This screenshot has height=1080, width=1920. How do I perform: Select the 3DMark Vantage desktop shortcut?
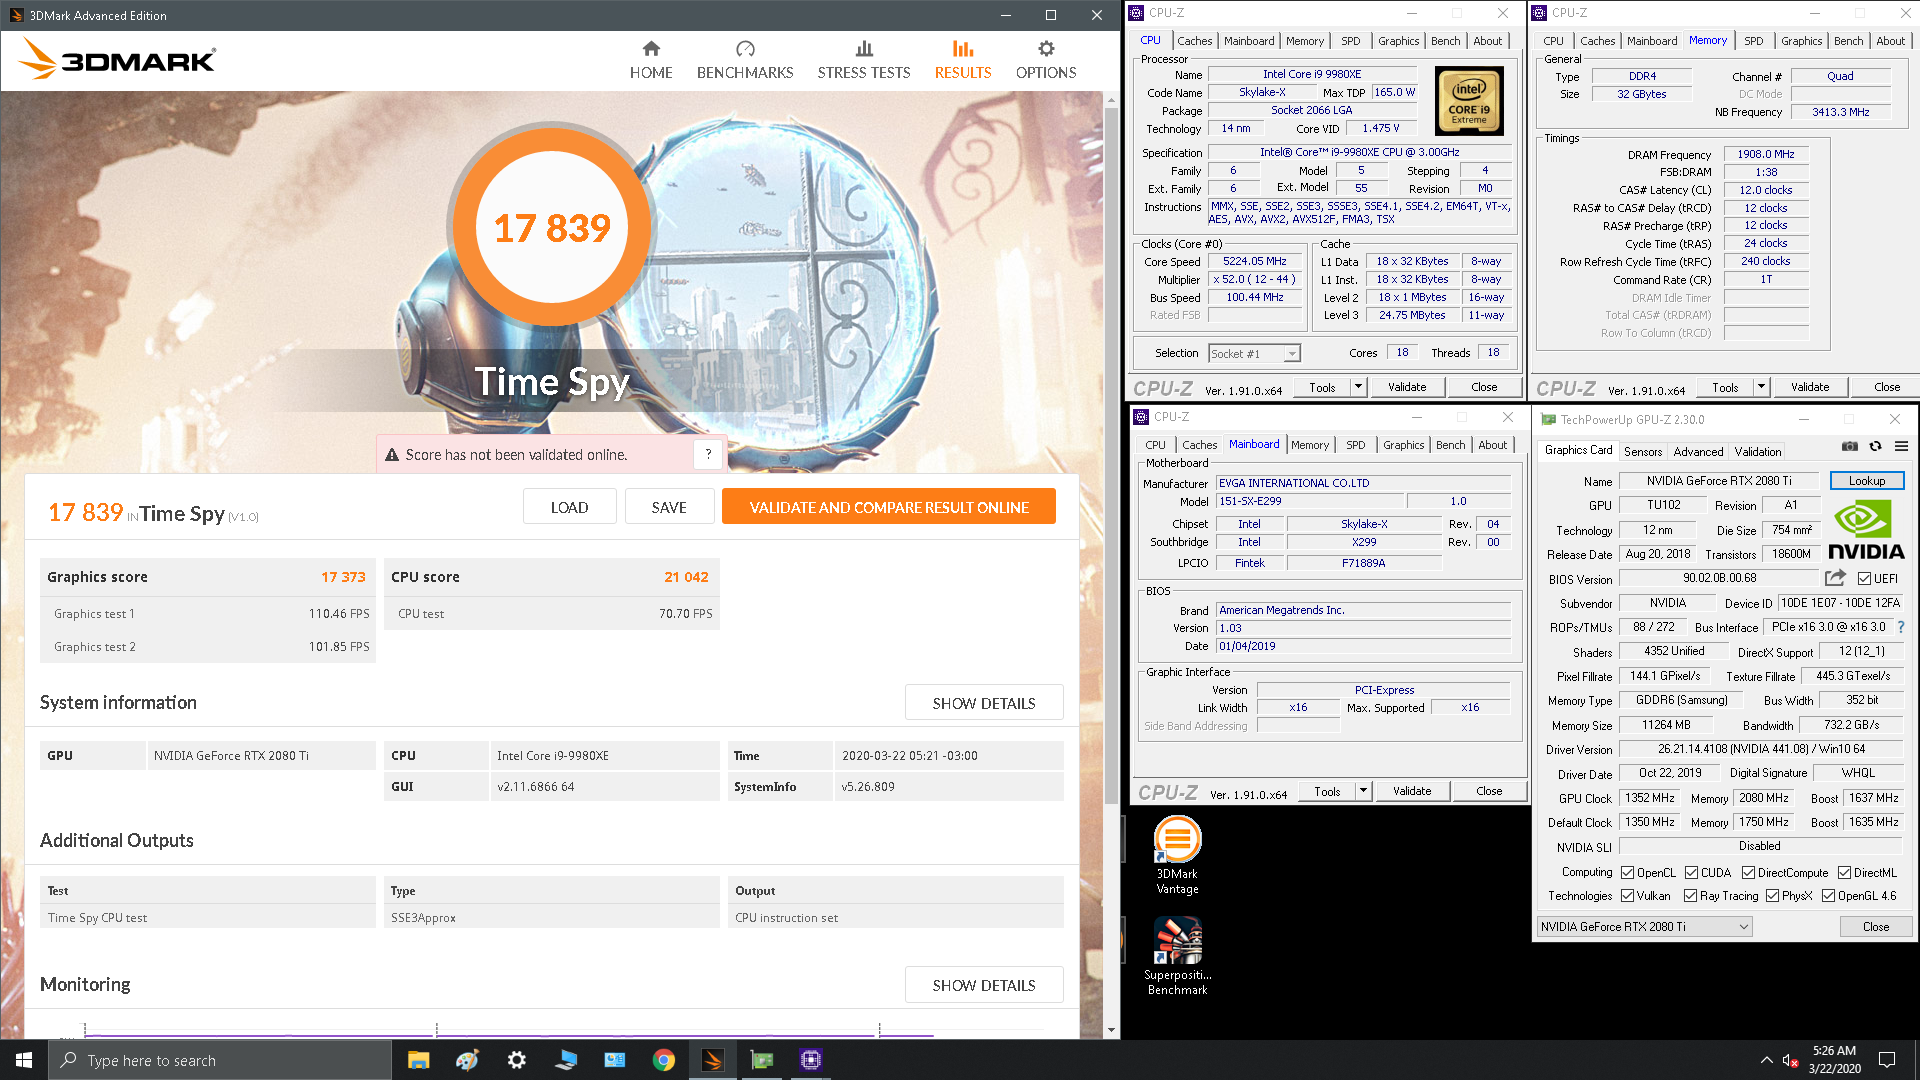point(1177,856)
